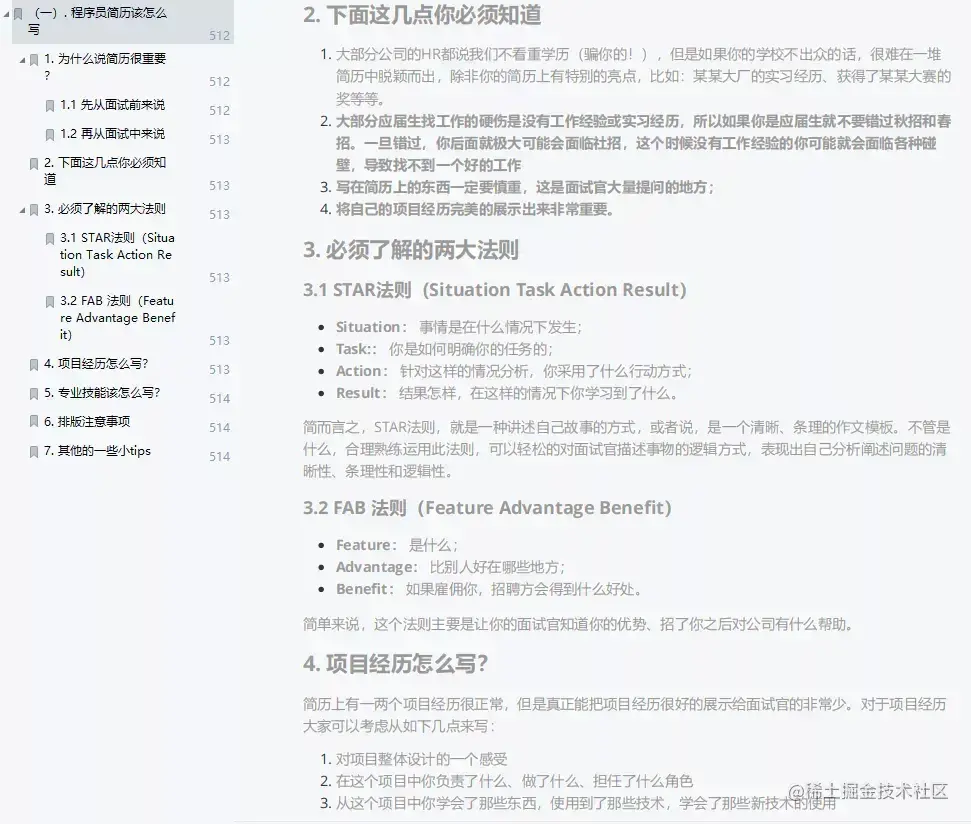
Task: Click heading 4. 项目经历怎么写? in document
Action: [396, 664]
